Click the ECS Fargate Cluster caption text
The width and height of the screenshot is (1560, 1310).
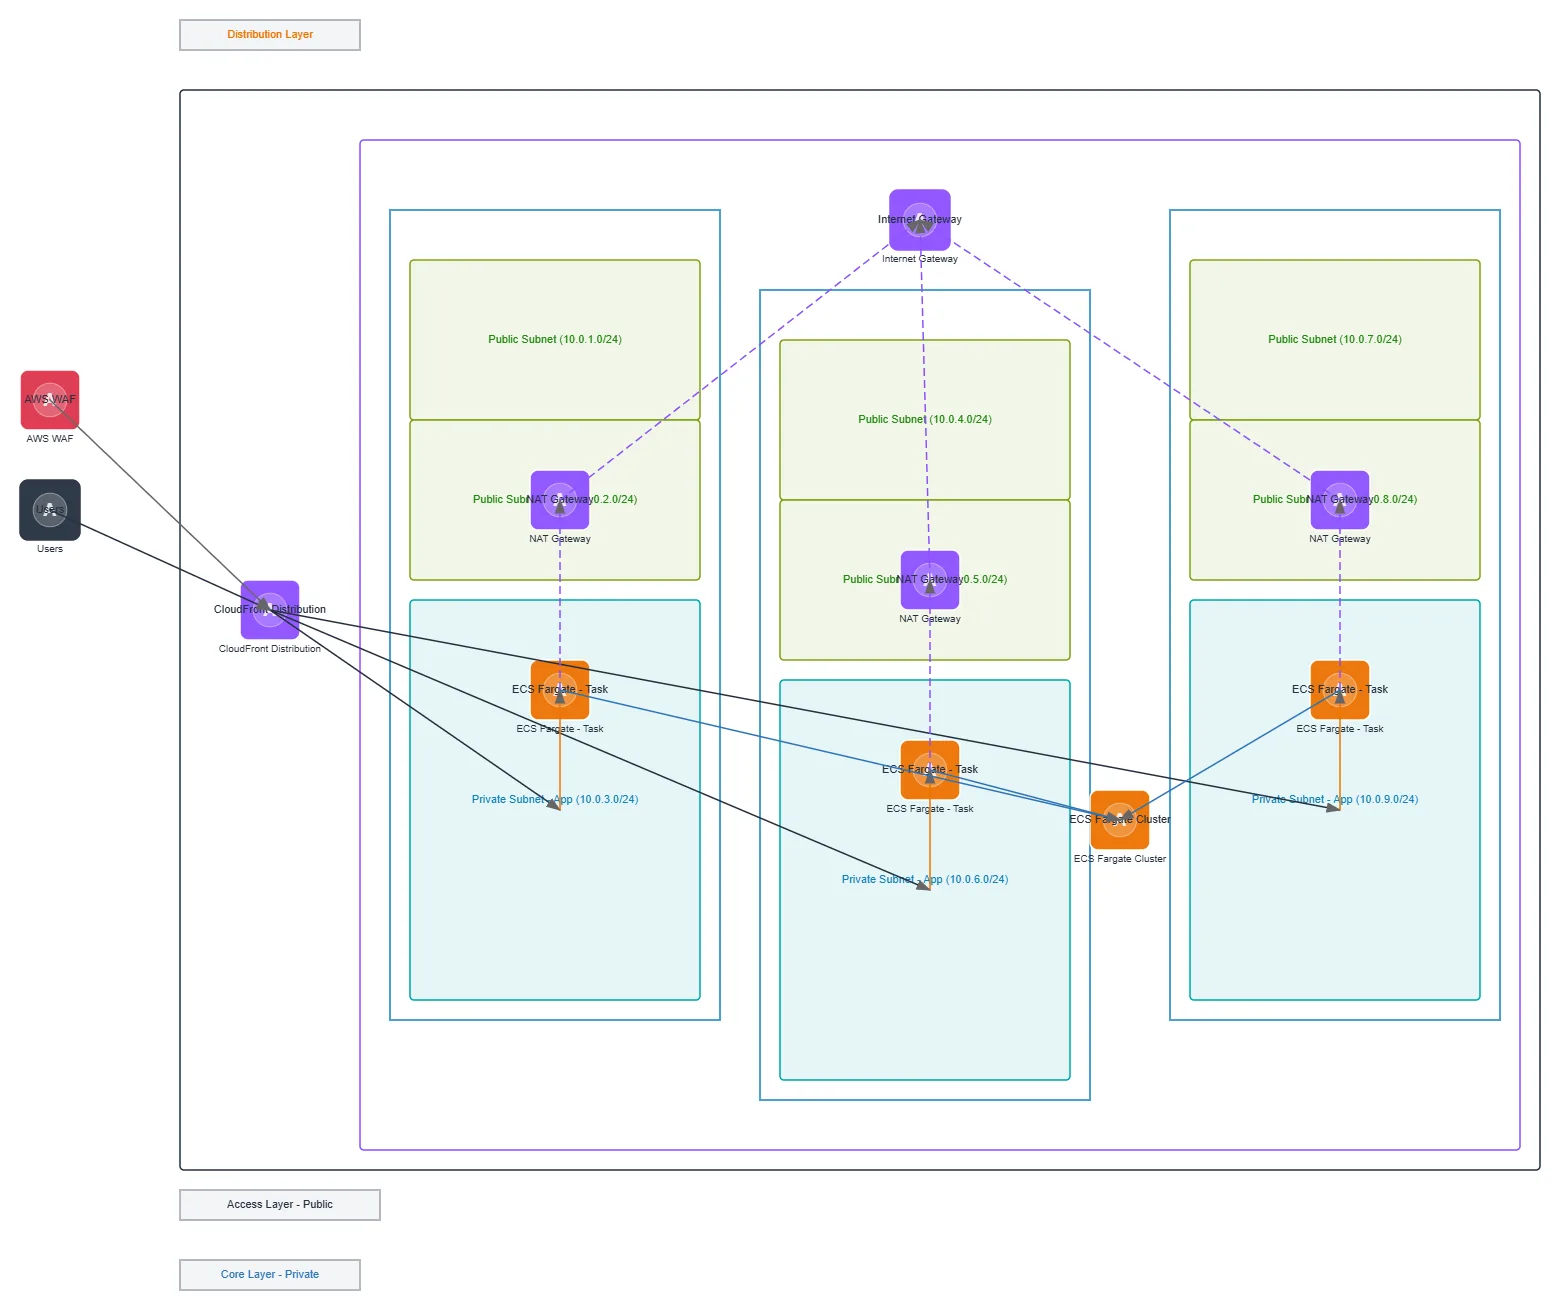point(1120,859)
